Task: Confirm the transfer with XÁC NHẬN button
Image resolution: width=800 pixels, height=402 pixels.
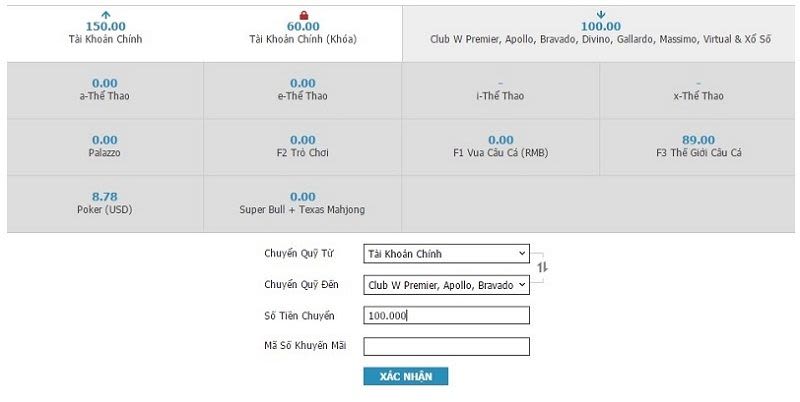Action: point(406,376)
